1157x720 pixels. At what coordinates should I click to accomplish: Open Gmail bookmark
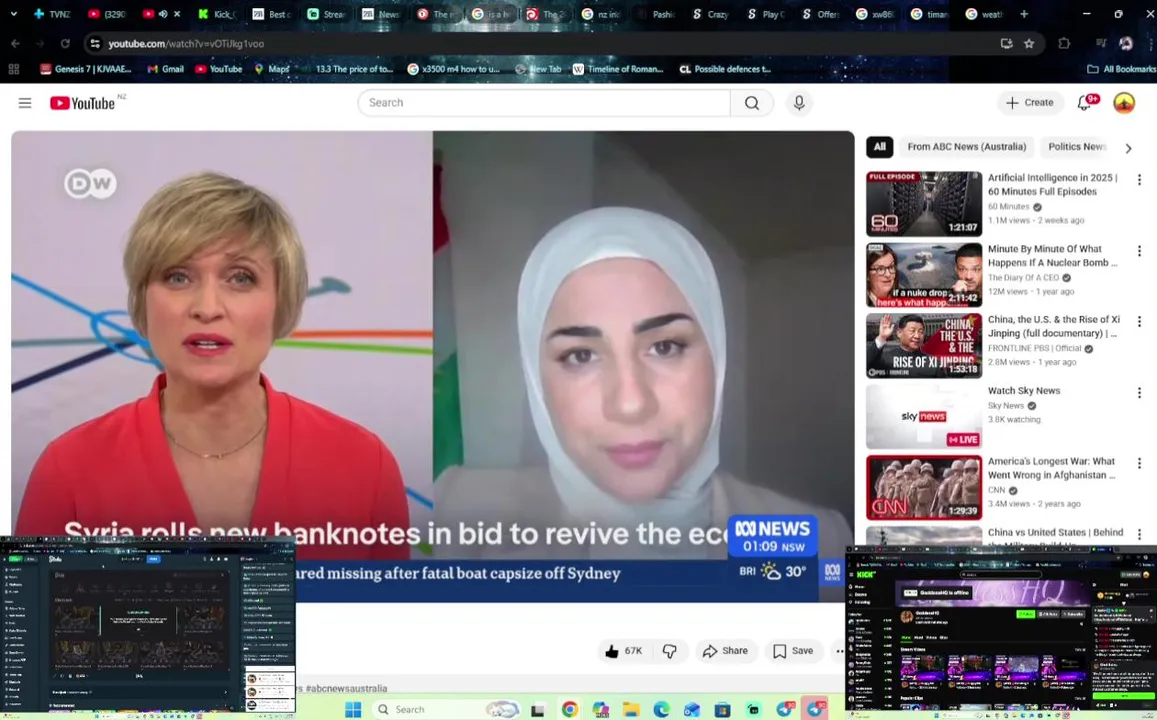[165, 69]
